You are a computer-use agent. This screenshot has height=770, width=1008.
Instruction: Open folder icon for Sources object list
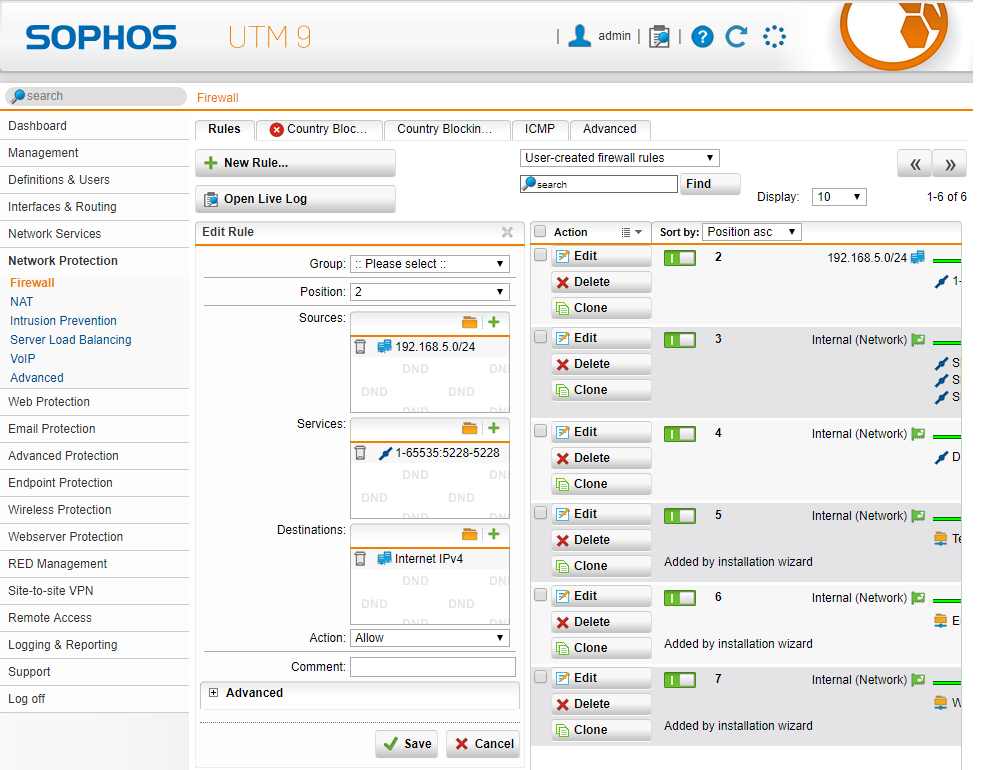click(x=470, y=322)
